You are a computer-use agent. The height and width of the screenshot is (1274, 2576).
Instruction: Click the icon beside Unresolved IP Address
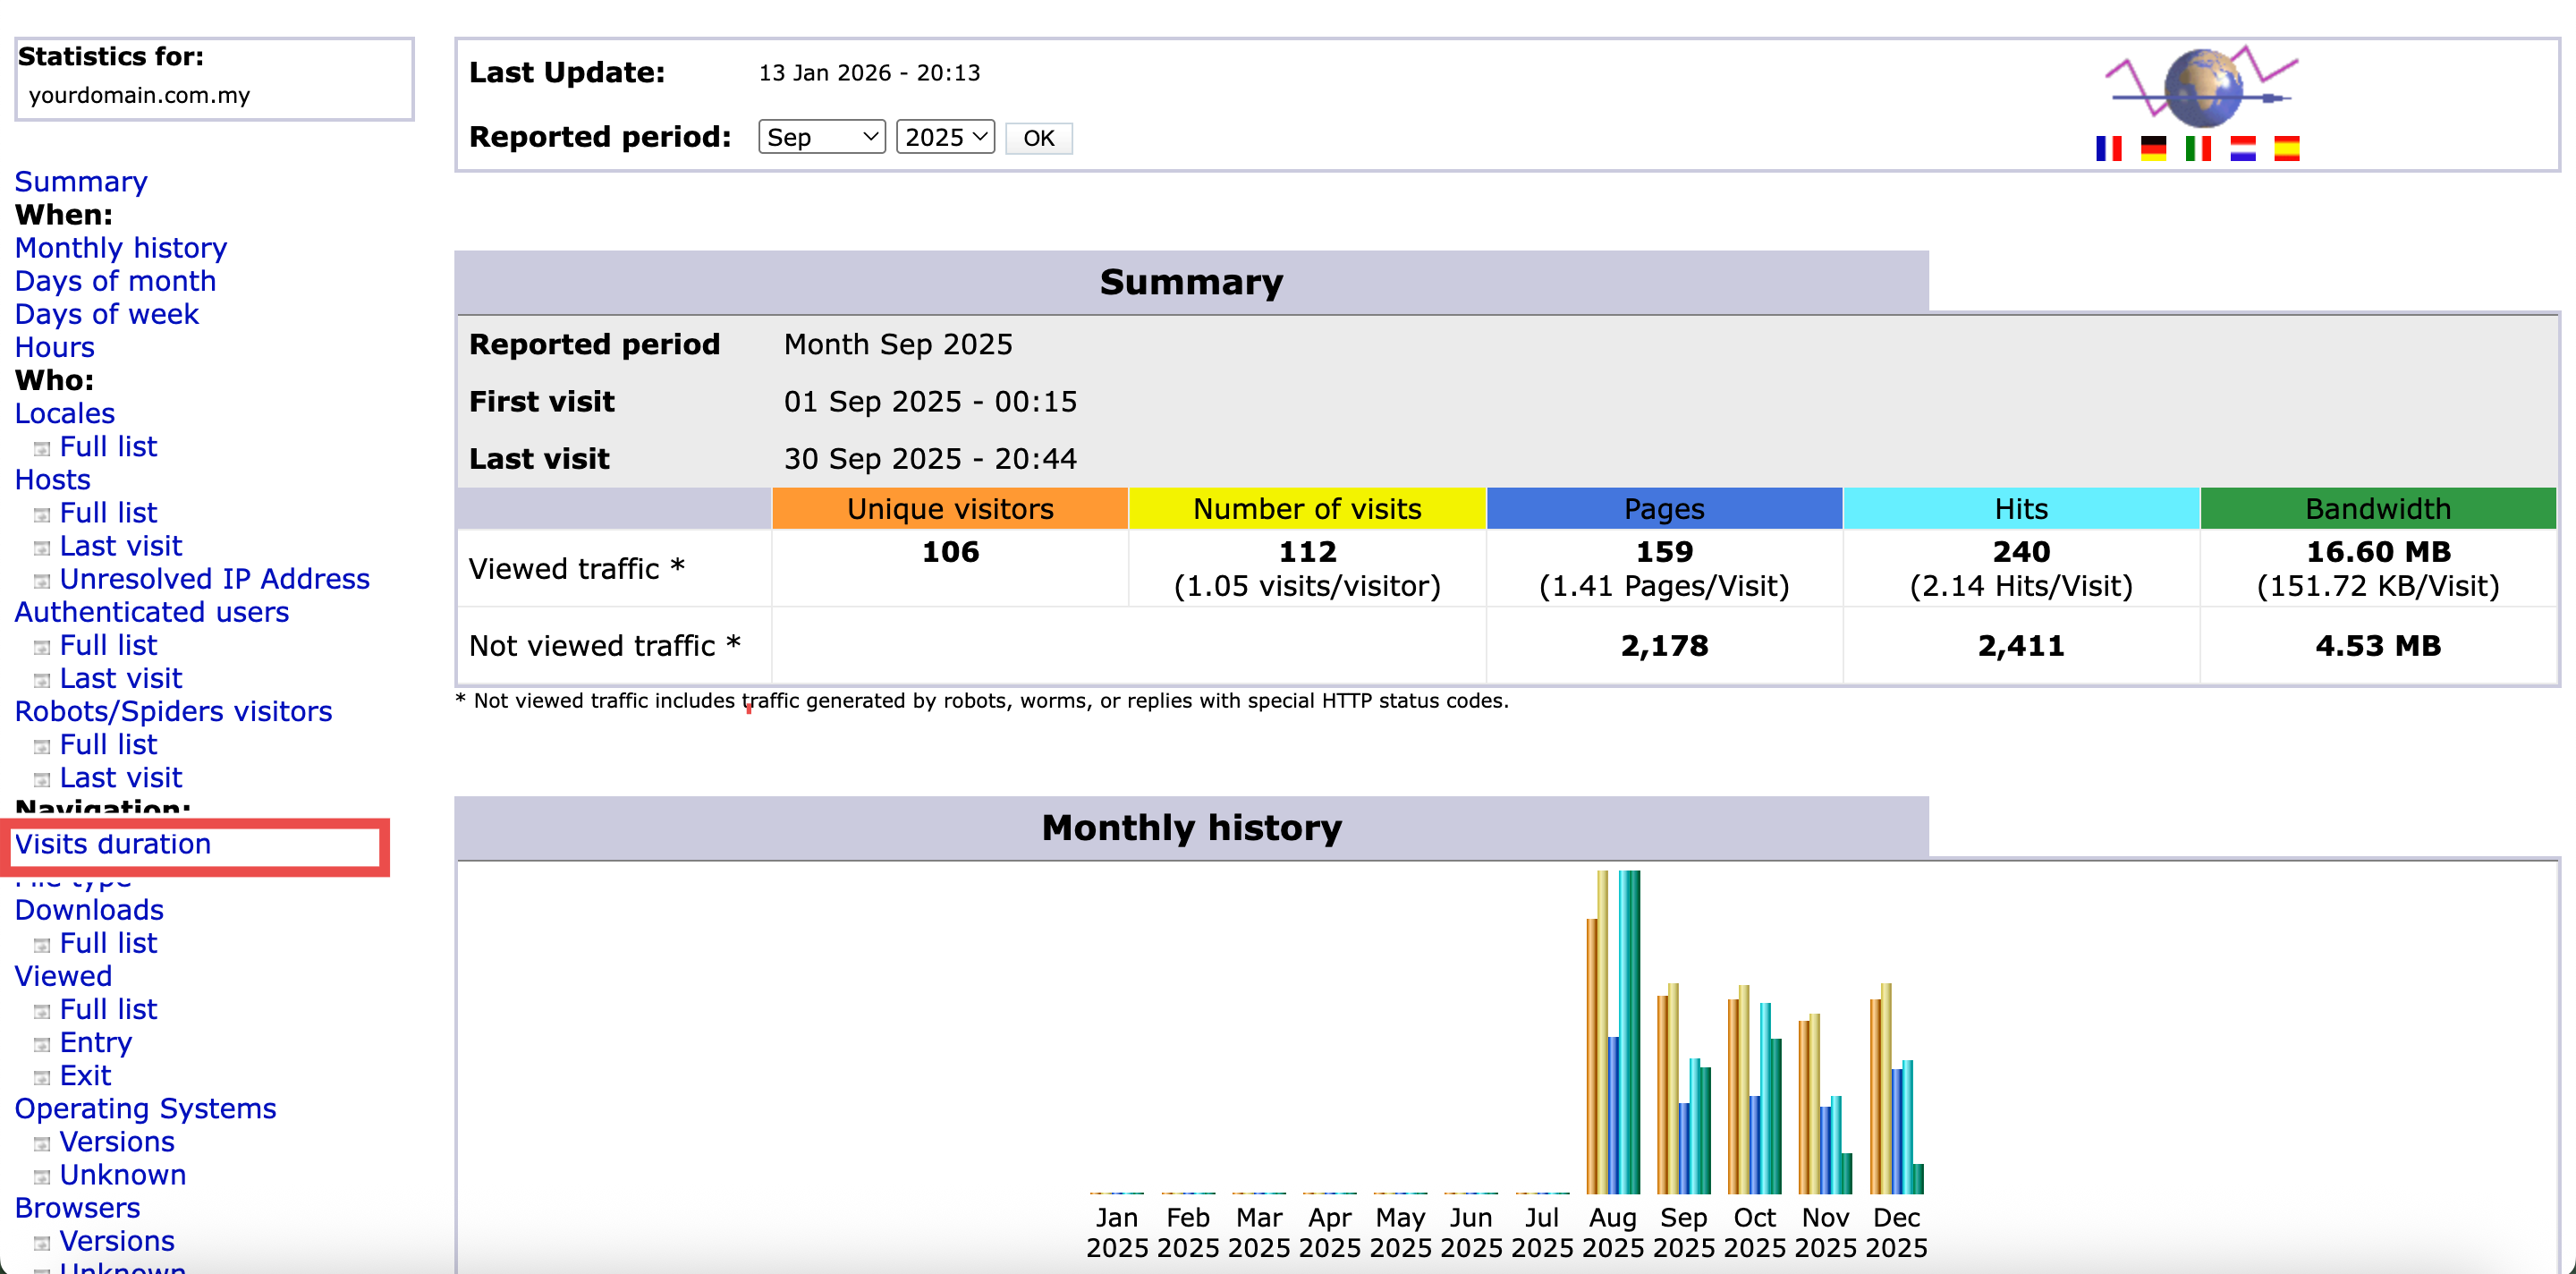[x=42, y=581]
